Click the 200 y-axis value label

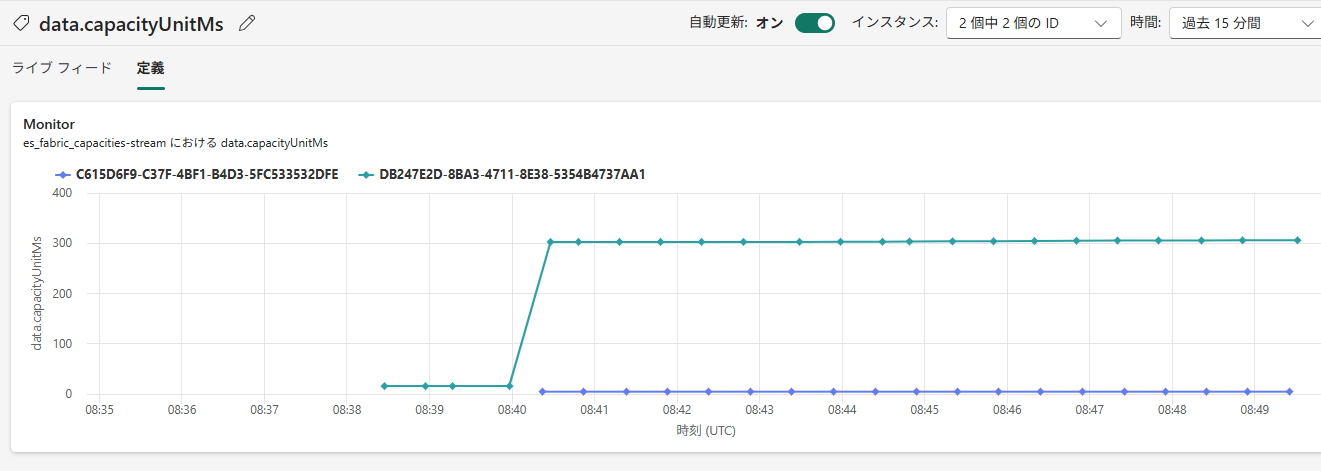pyautogui.click(x=63, y=293)
